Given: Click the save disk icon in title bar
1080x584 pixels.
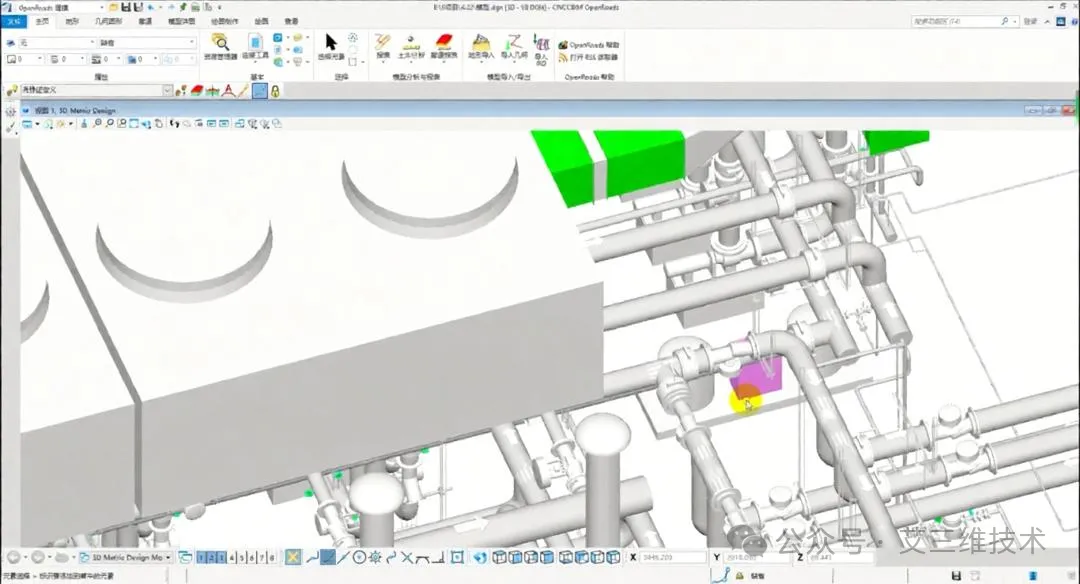Looking at the screenshot, I should pos(126,7).
